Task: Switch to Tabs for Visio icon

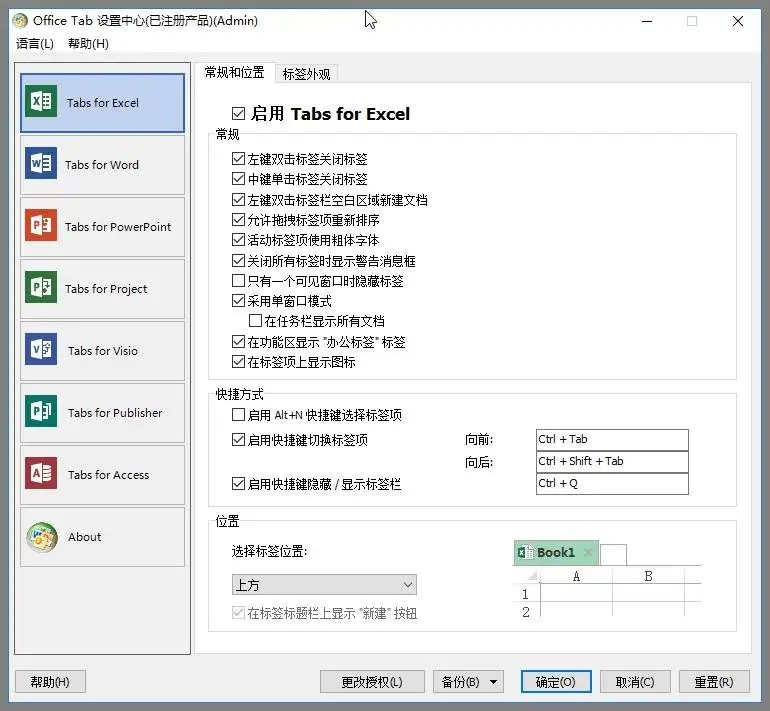Action: [42, 351]
